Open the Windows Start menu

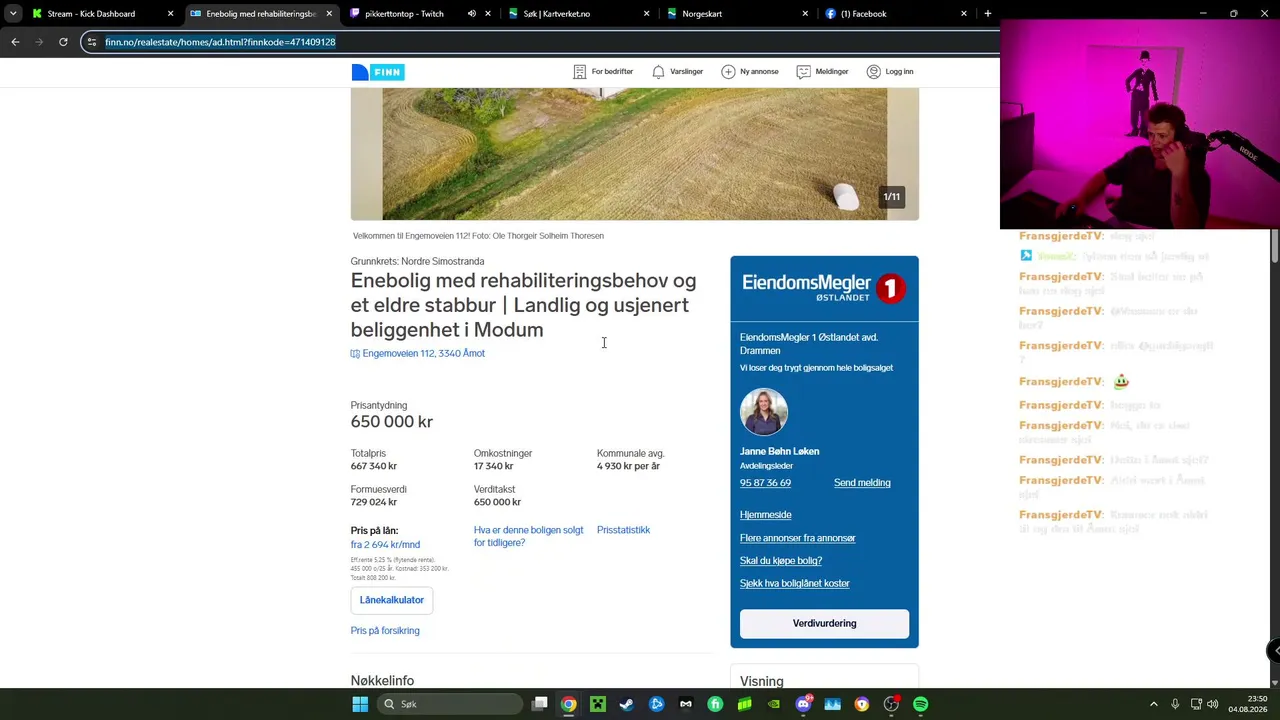point(360,704)
